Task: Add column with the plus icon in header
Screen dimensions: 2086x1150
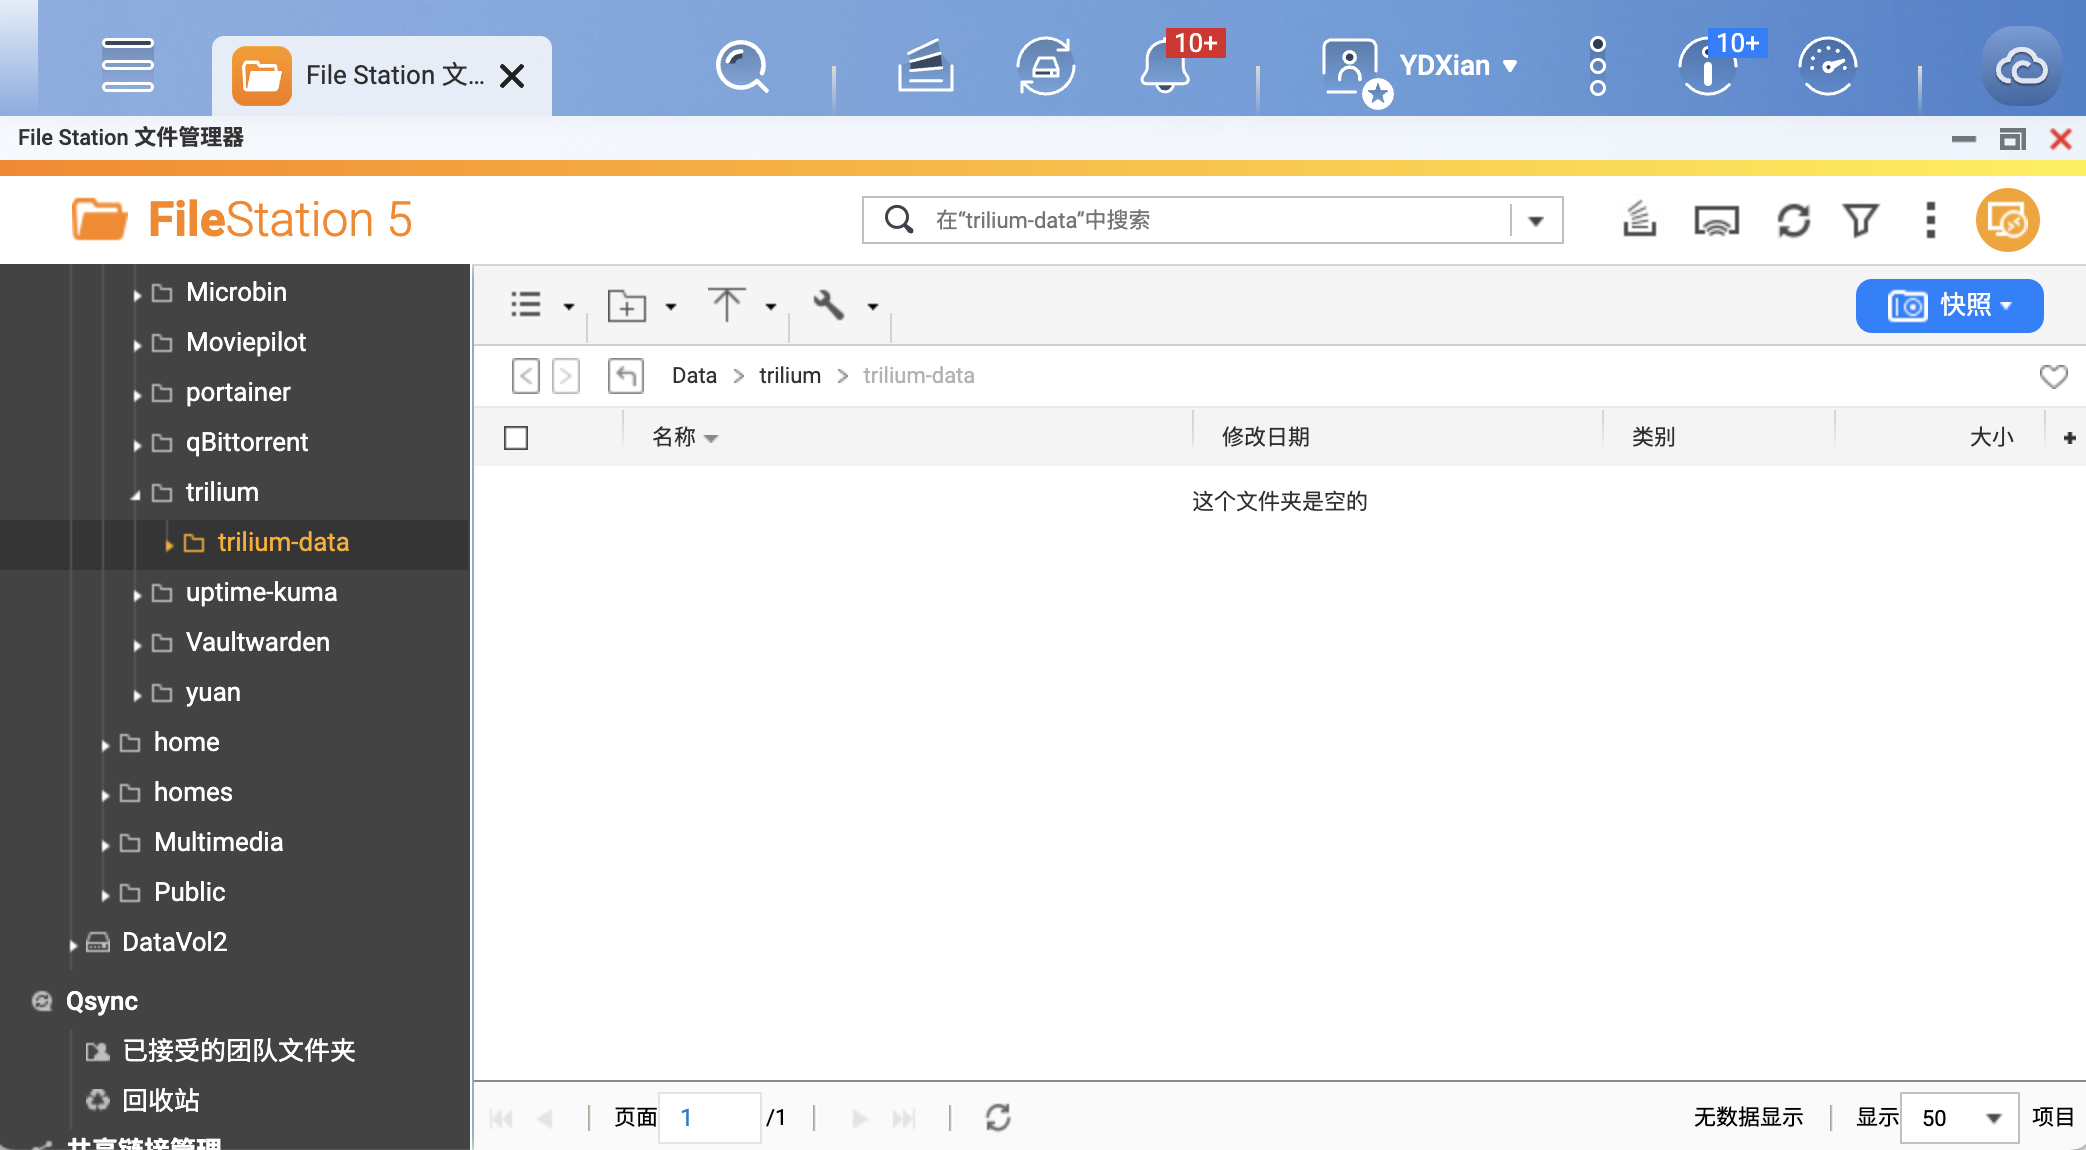Action: (2069, 438)
